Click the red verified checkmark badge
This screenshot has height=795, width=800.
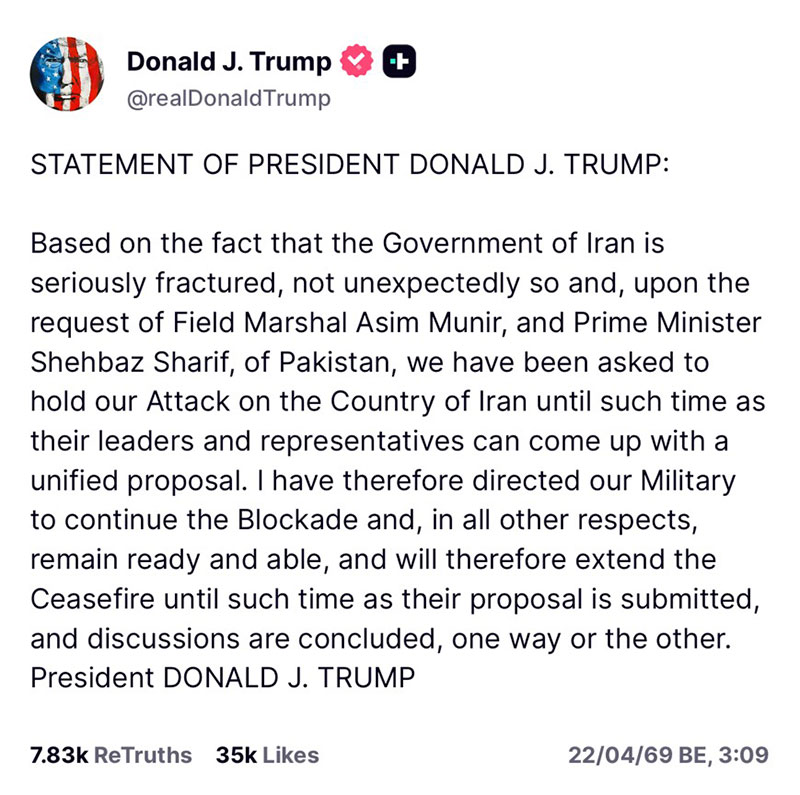356,62
